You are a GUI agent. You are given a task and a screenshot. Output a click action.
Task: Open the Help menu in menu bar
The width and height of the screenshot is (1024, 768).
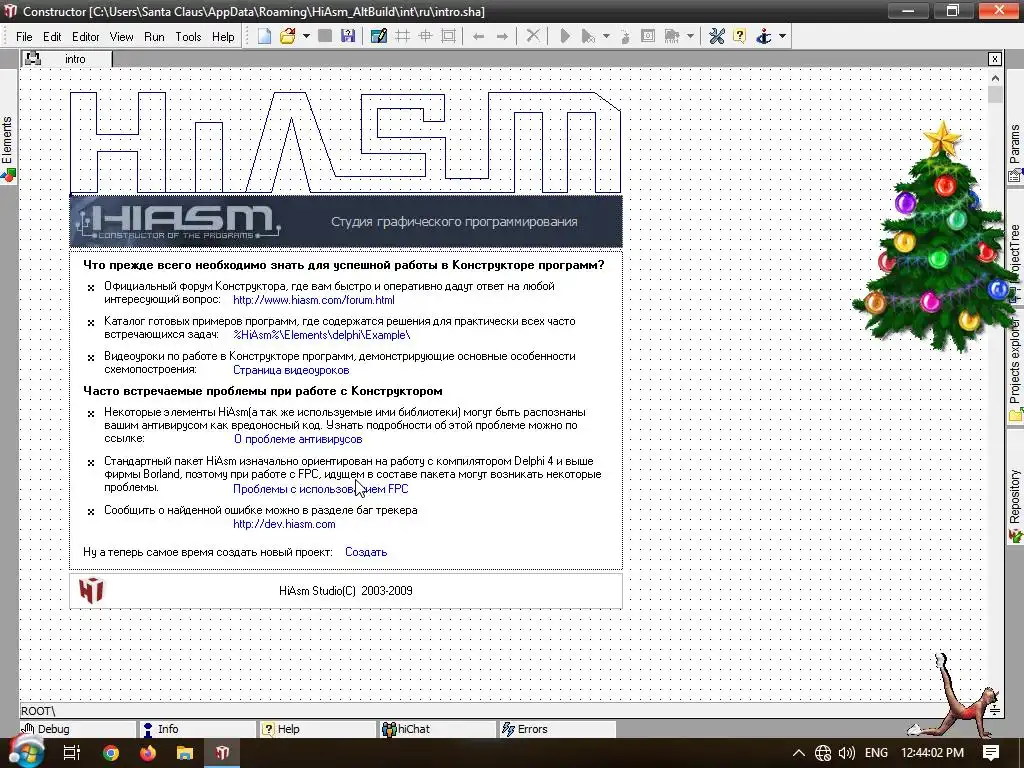(223, 37)
